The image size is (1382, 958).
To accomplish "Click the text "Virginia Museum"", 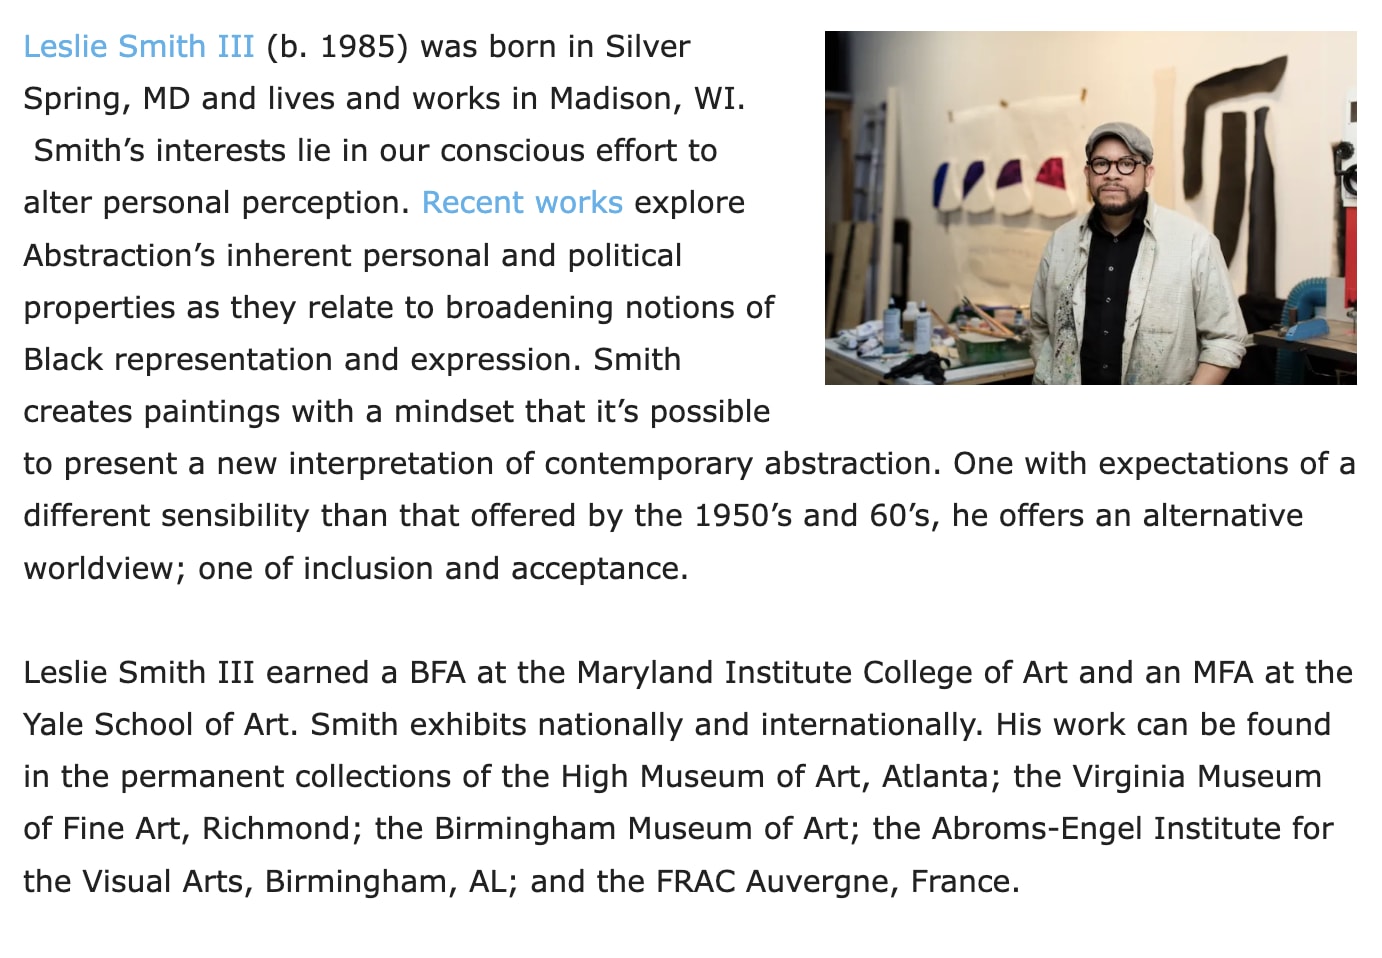I will coord(1197,777).
